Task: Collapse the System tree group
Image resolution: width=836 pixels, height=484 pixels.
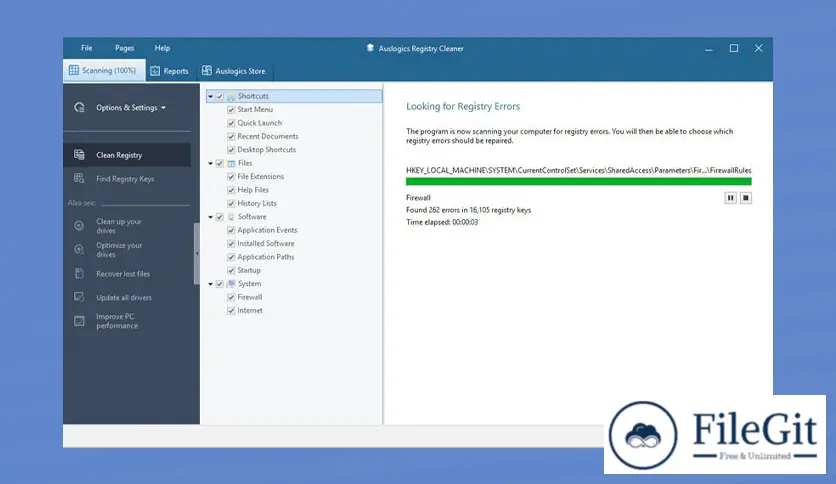Action: coord(211,284)
